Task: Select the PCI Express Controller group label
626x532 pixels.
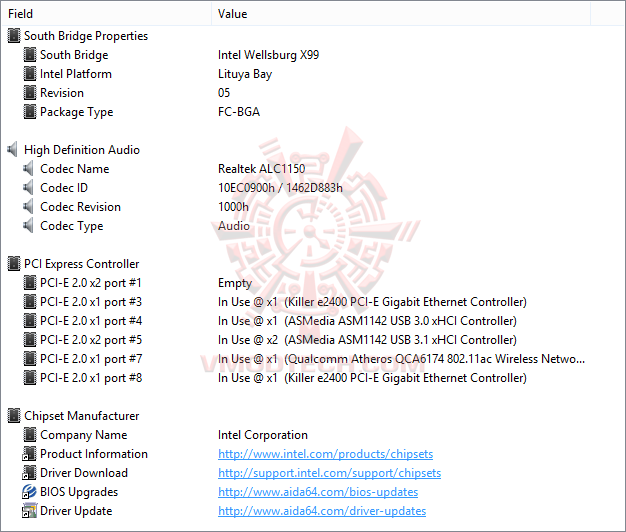Action: [81, 264]
